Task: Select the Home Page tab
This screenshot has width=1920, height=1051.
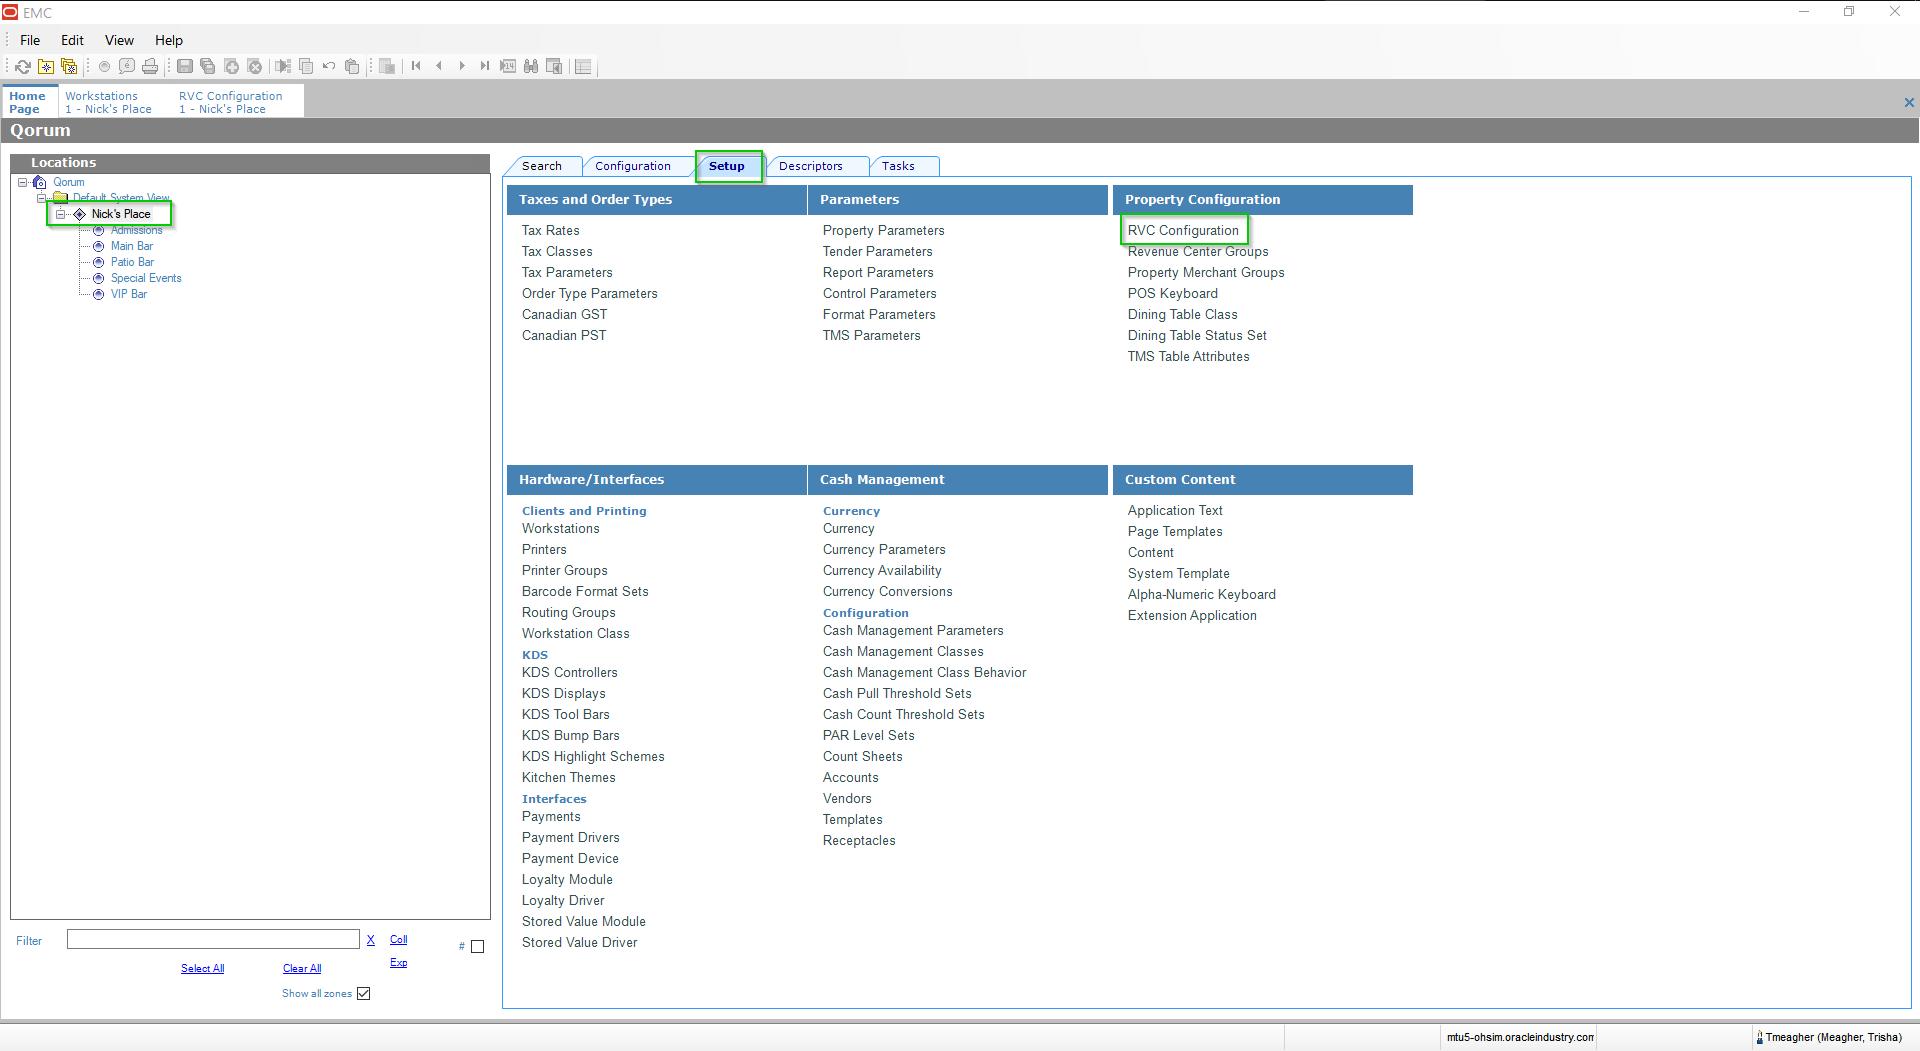Action: click(28, 103)
